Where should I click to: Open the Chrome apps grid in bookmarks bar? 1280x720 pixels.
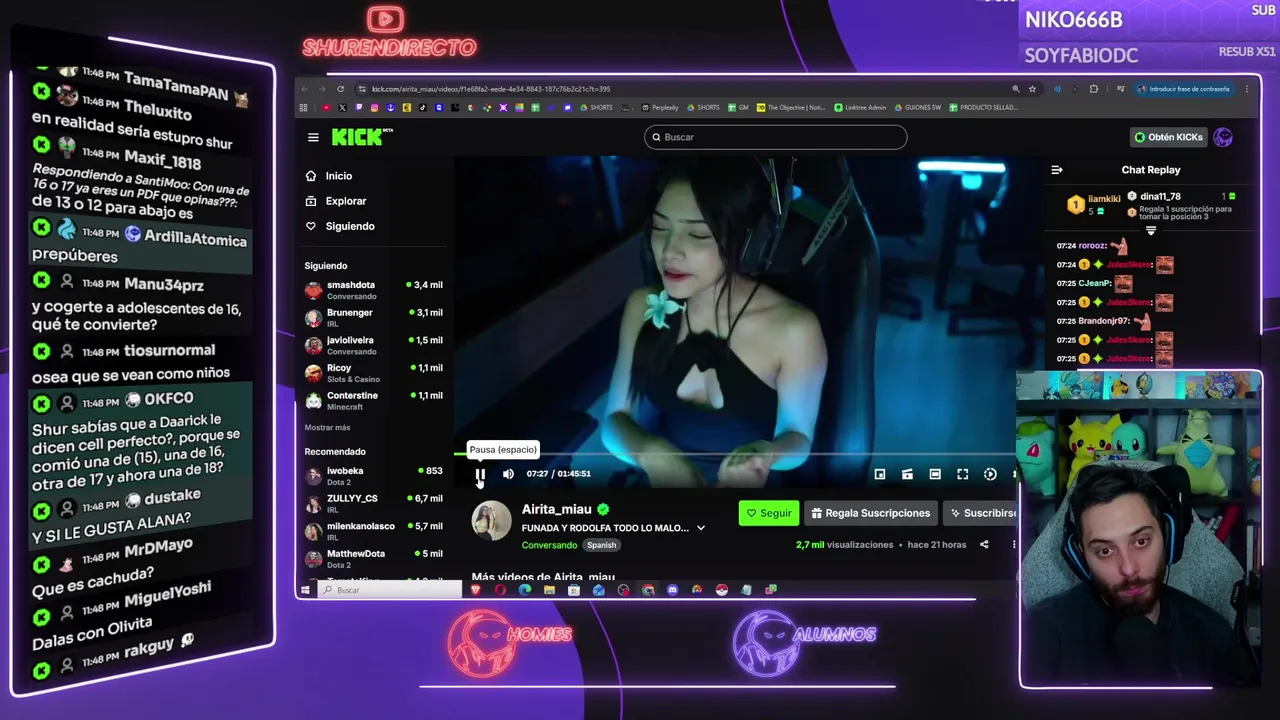click(x=304, y=107)
